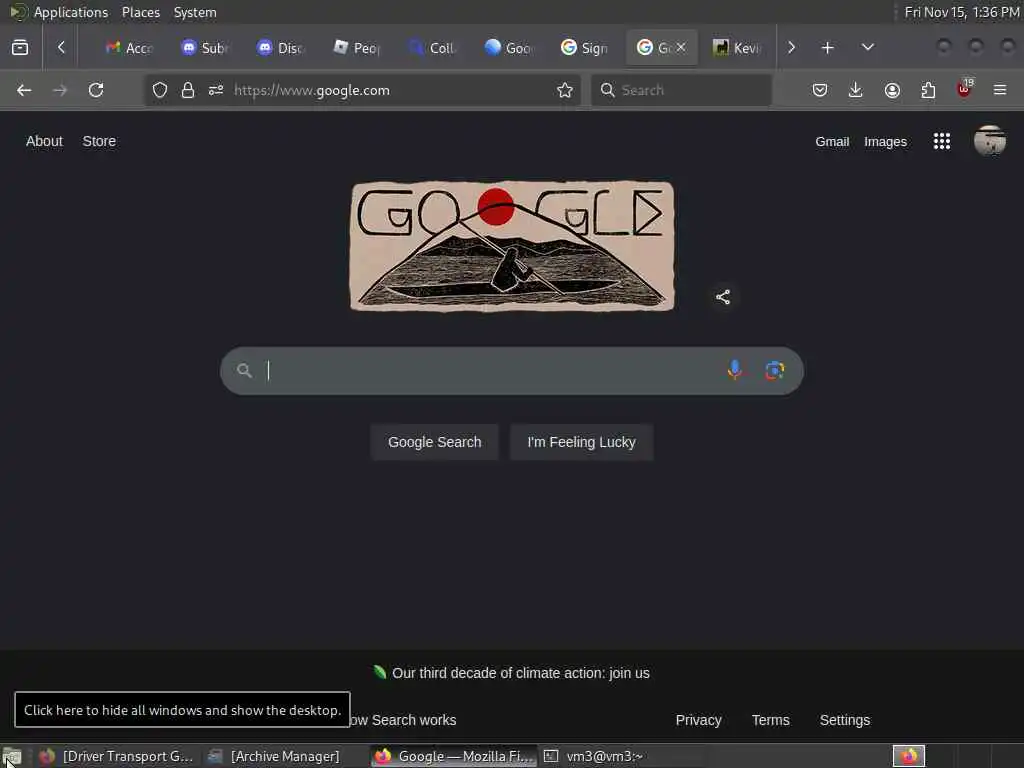1024x768 pixels.
Task: Click the Google Search button
Action: [x=434, y=442]
